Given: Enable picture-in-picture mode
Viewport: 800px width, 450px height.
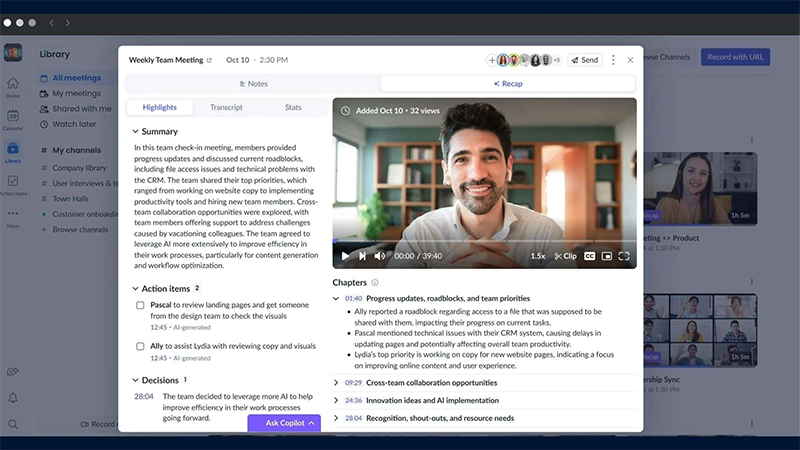Looking at the screenshot, I should point(607,256).
